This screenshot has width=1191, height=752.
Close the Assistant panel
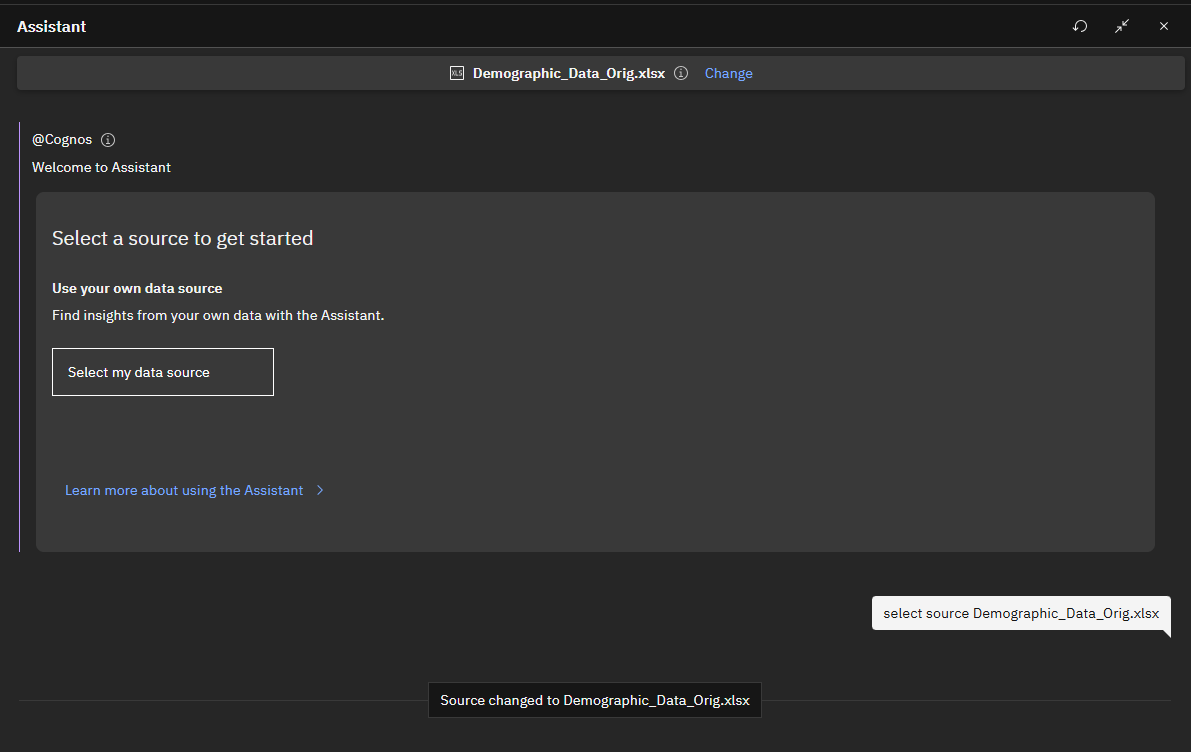pos(1164,27)
